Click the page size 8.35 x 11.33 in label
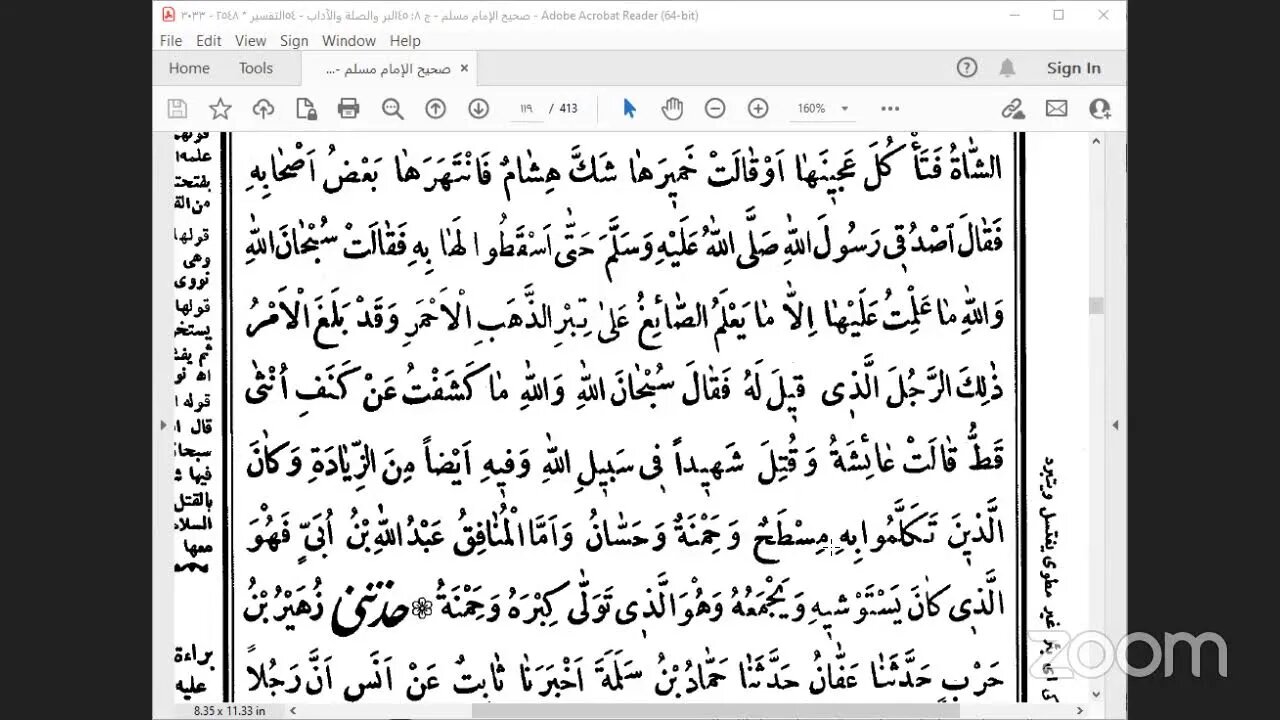 (229, 710)
